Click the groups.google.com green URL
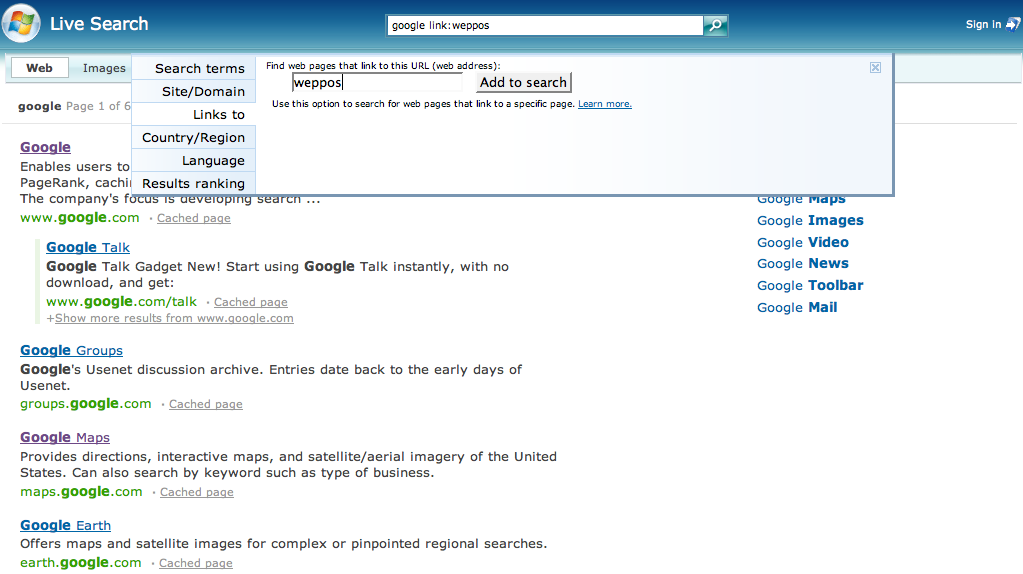Viewport: 1023px width, 574px height. pos(85,404)
